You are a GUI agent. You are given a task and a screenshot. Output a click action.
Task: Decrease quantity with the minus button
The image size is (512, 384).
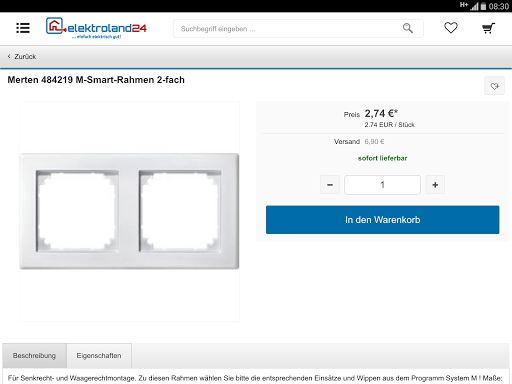pyautogui.click(x=330, y=185)
